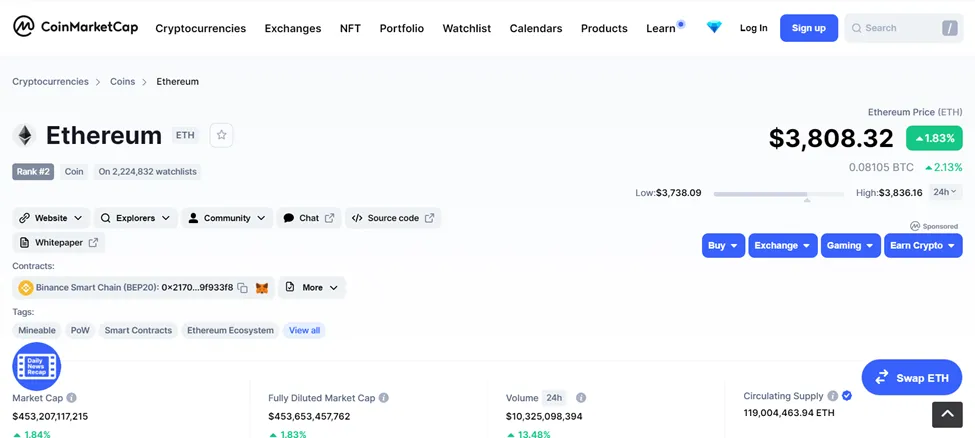Open the Chat external link
This screenshot has width=975, height=438.
[308, 218]
